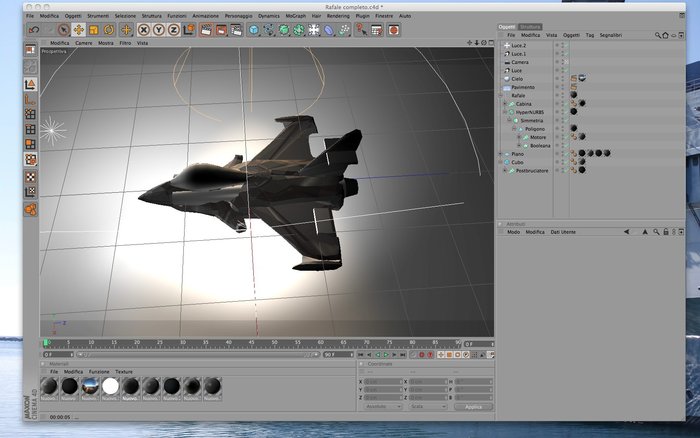Screen dimensions: 700x438
Task: Collapse the HyperNURBS object tree
Action: coord(505,112)
